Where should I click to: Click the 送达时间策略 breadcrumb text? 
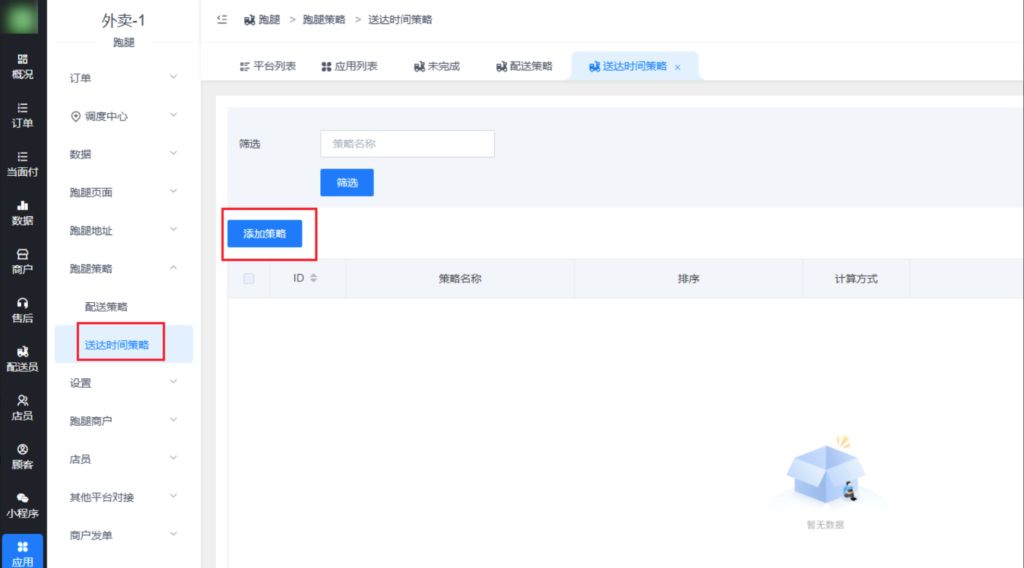coord(400,20)
